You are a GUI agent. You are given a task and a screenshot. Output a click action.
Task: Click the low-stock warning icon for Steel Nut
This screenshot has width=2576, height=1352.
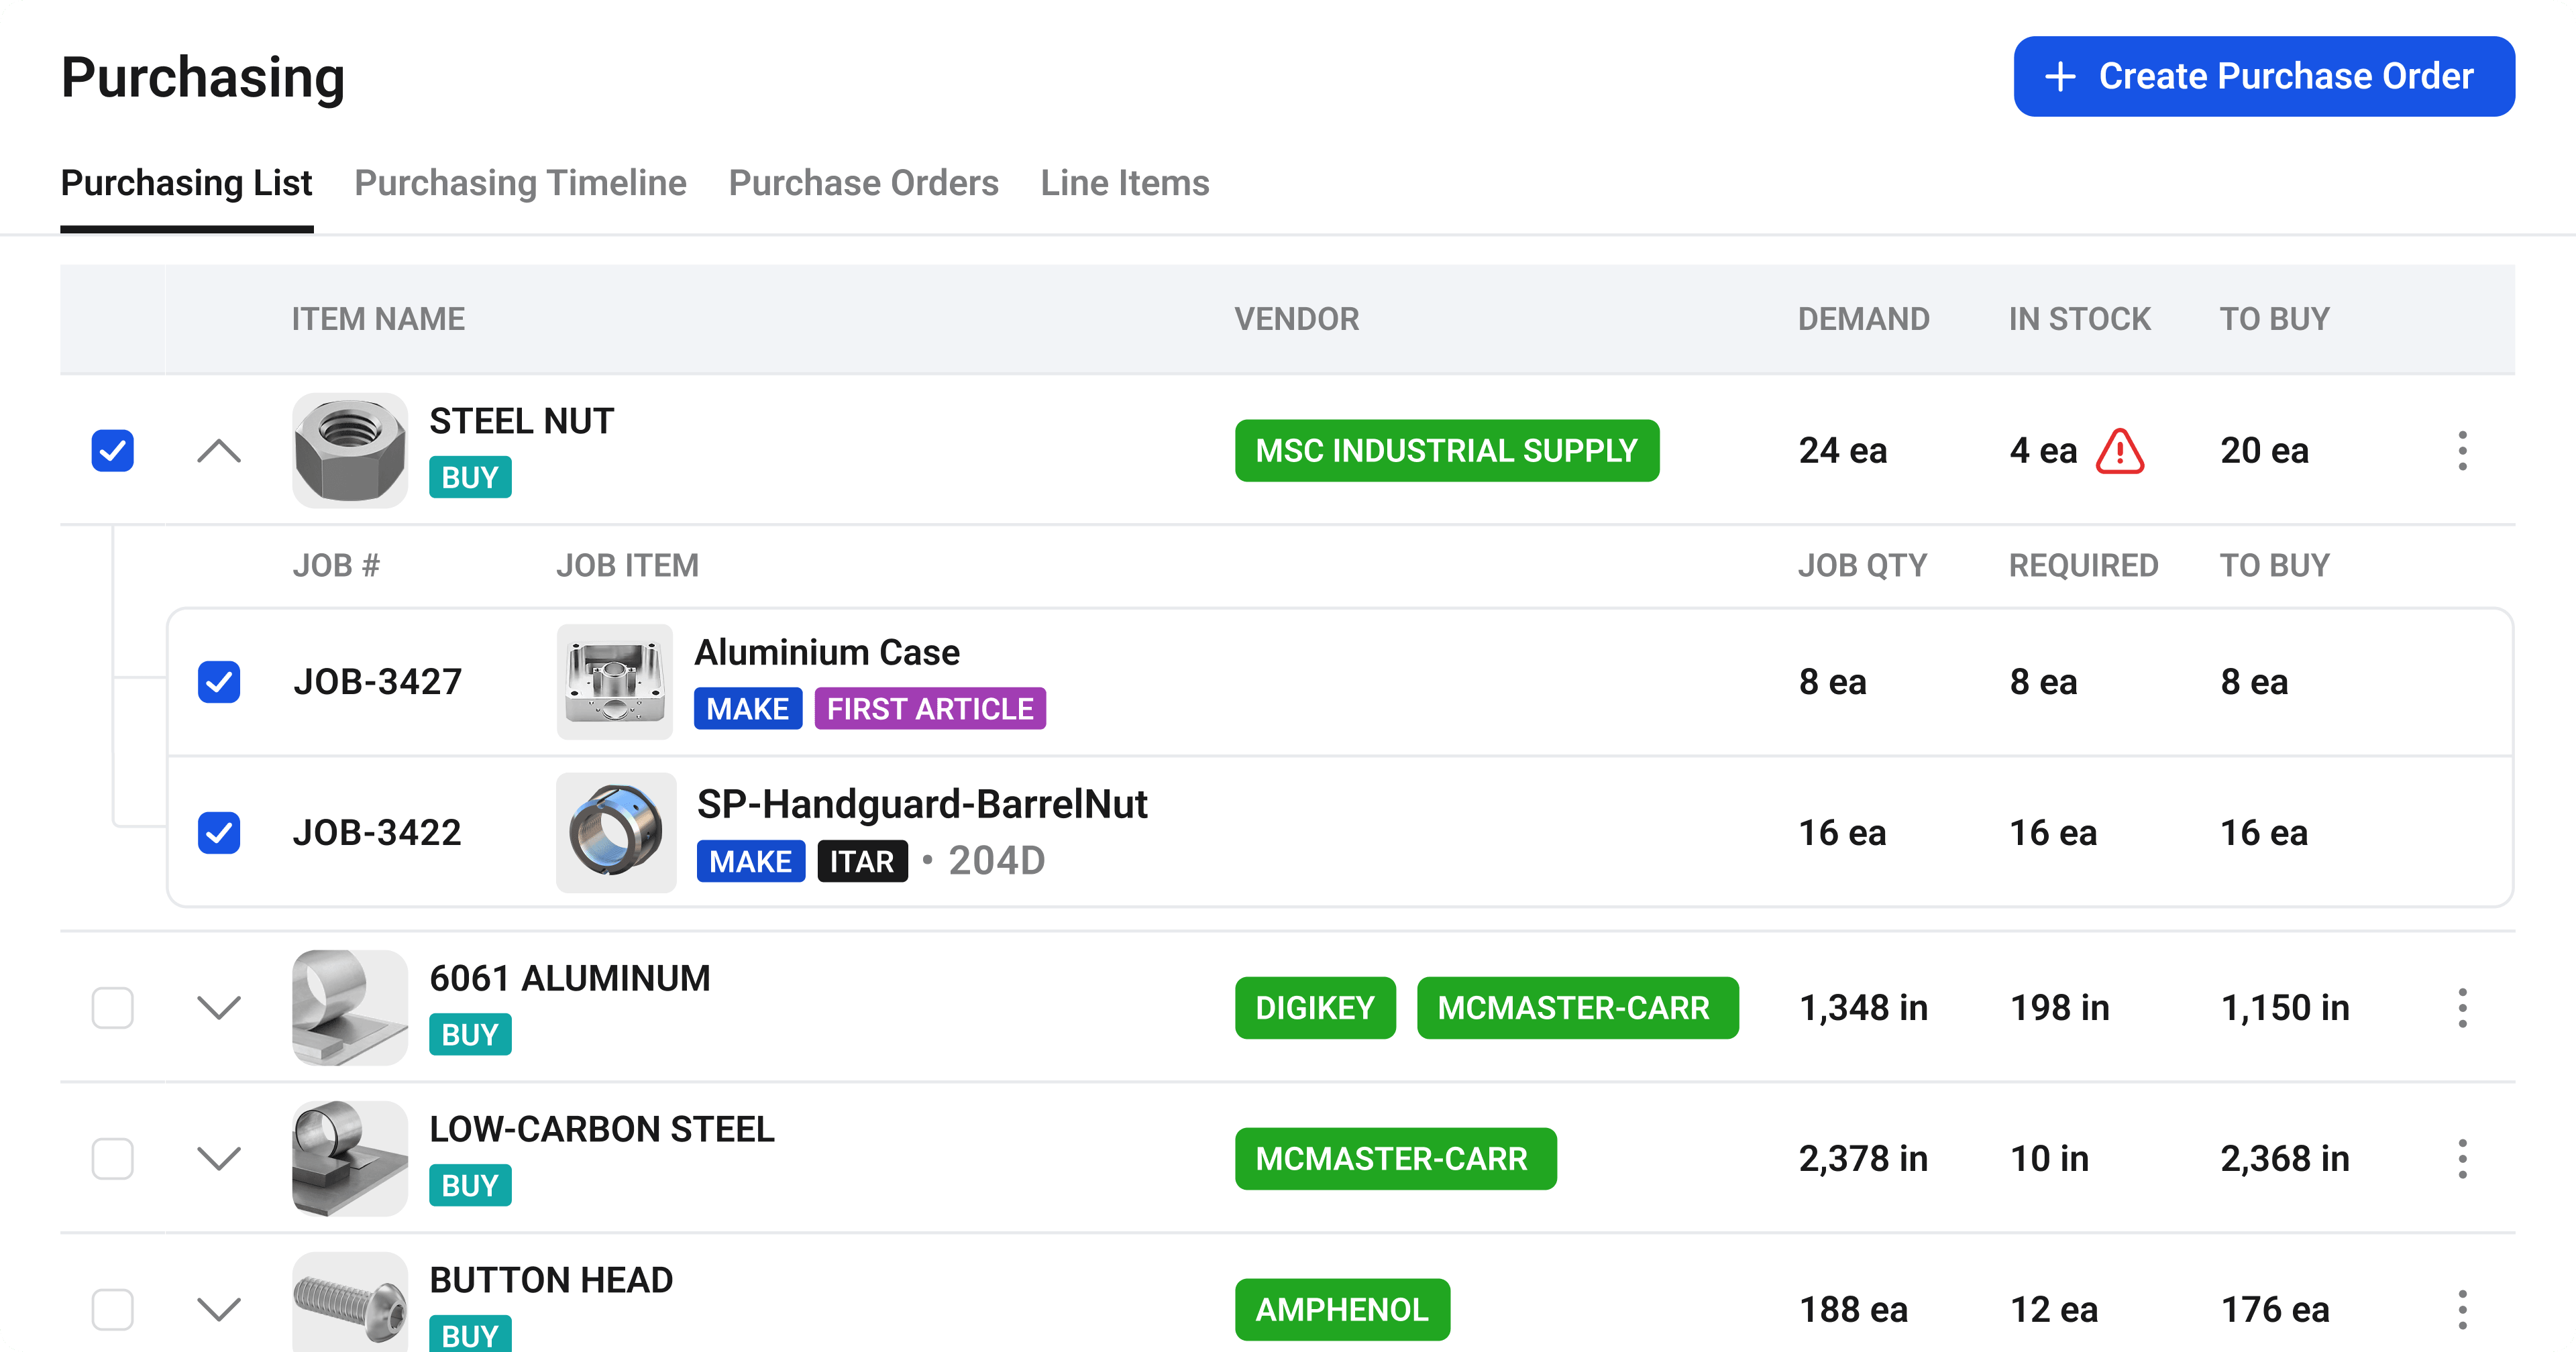(2119, 451)
